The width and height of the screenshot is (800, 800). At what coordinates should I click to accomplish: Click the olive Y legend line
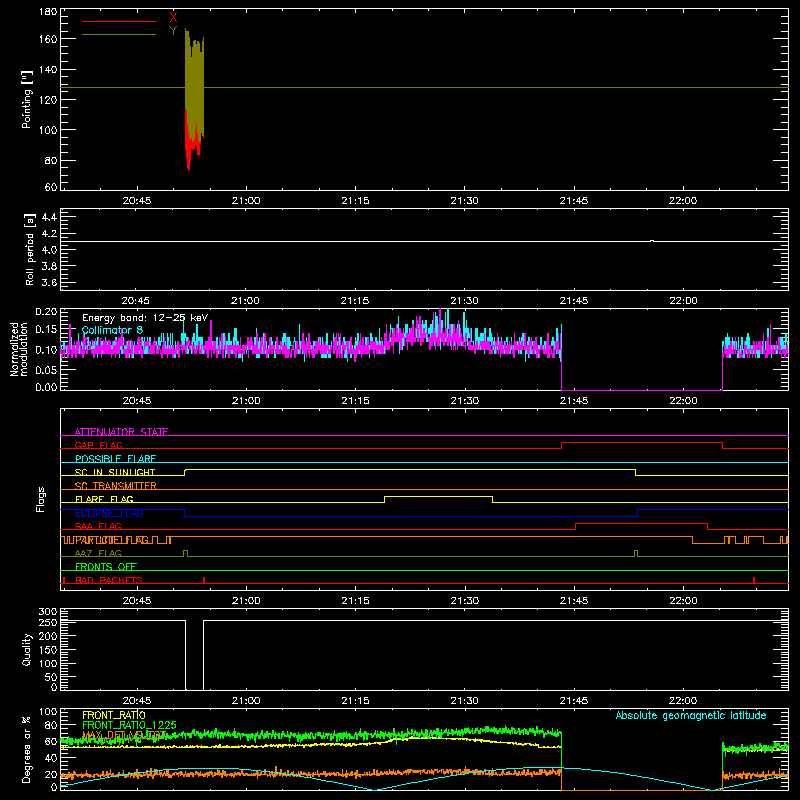pos(119,35)
